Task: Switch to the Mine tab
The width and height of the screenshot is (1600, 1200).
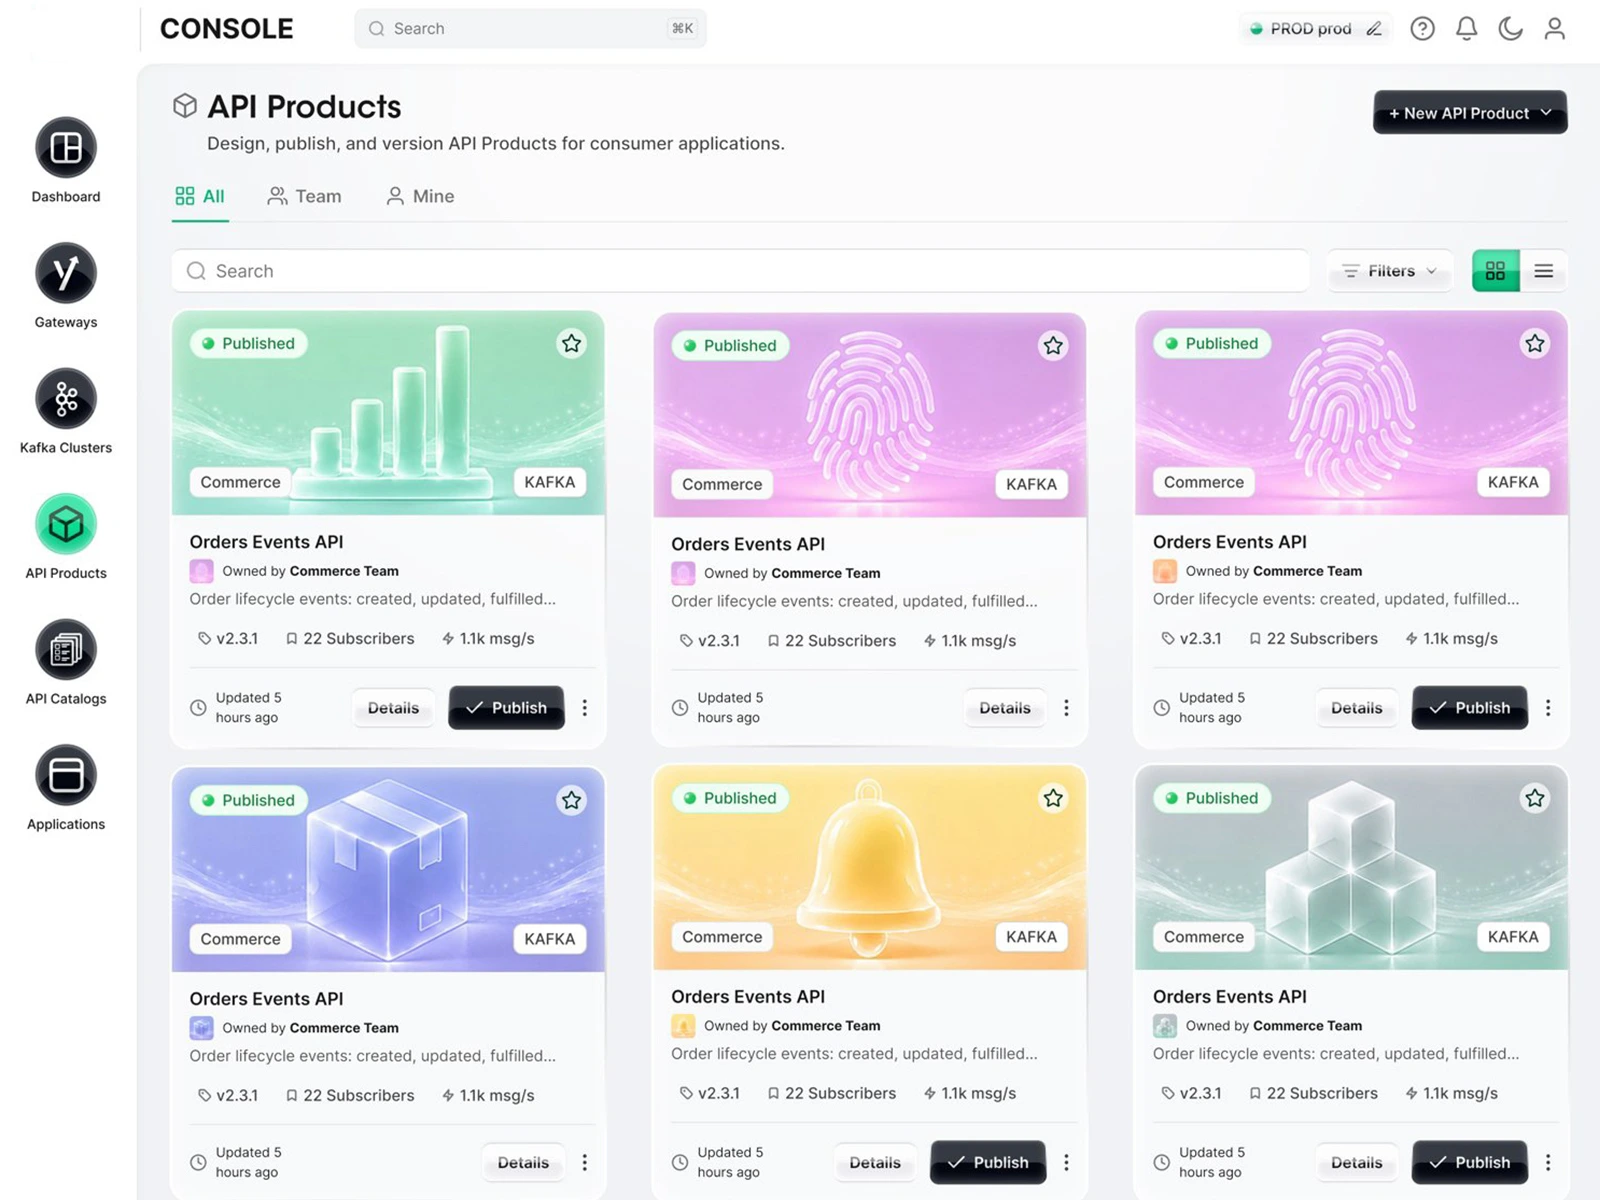Action: coord(420,196)
